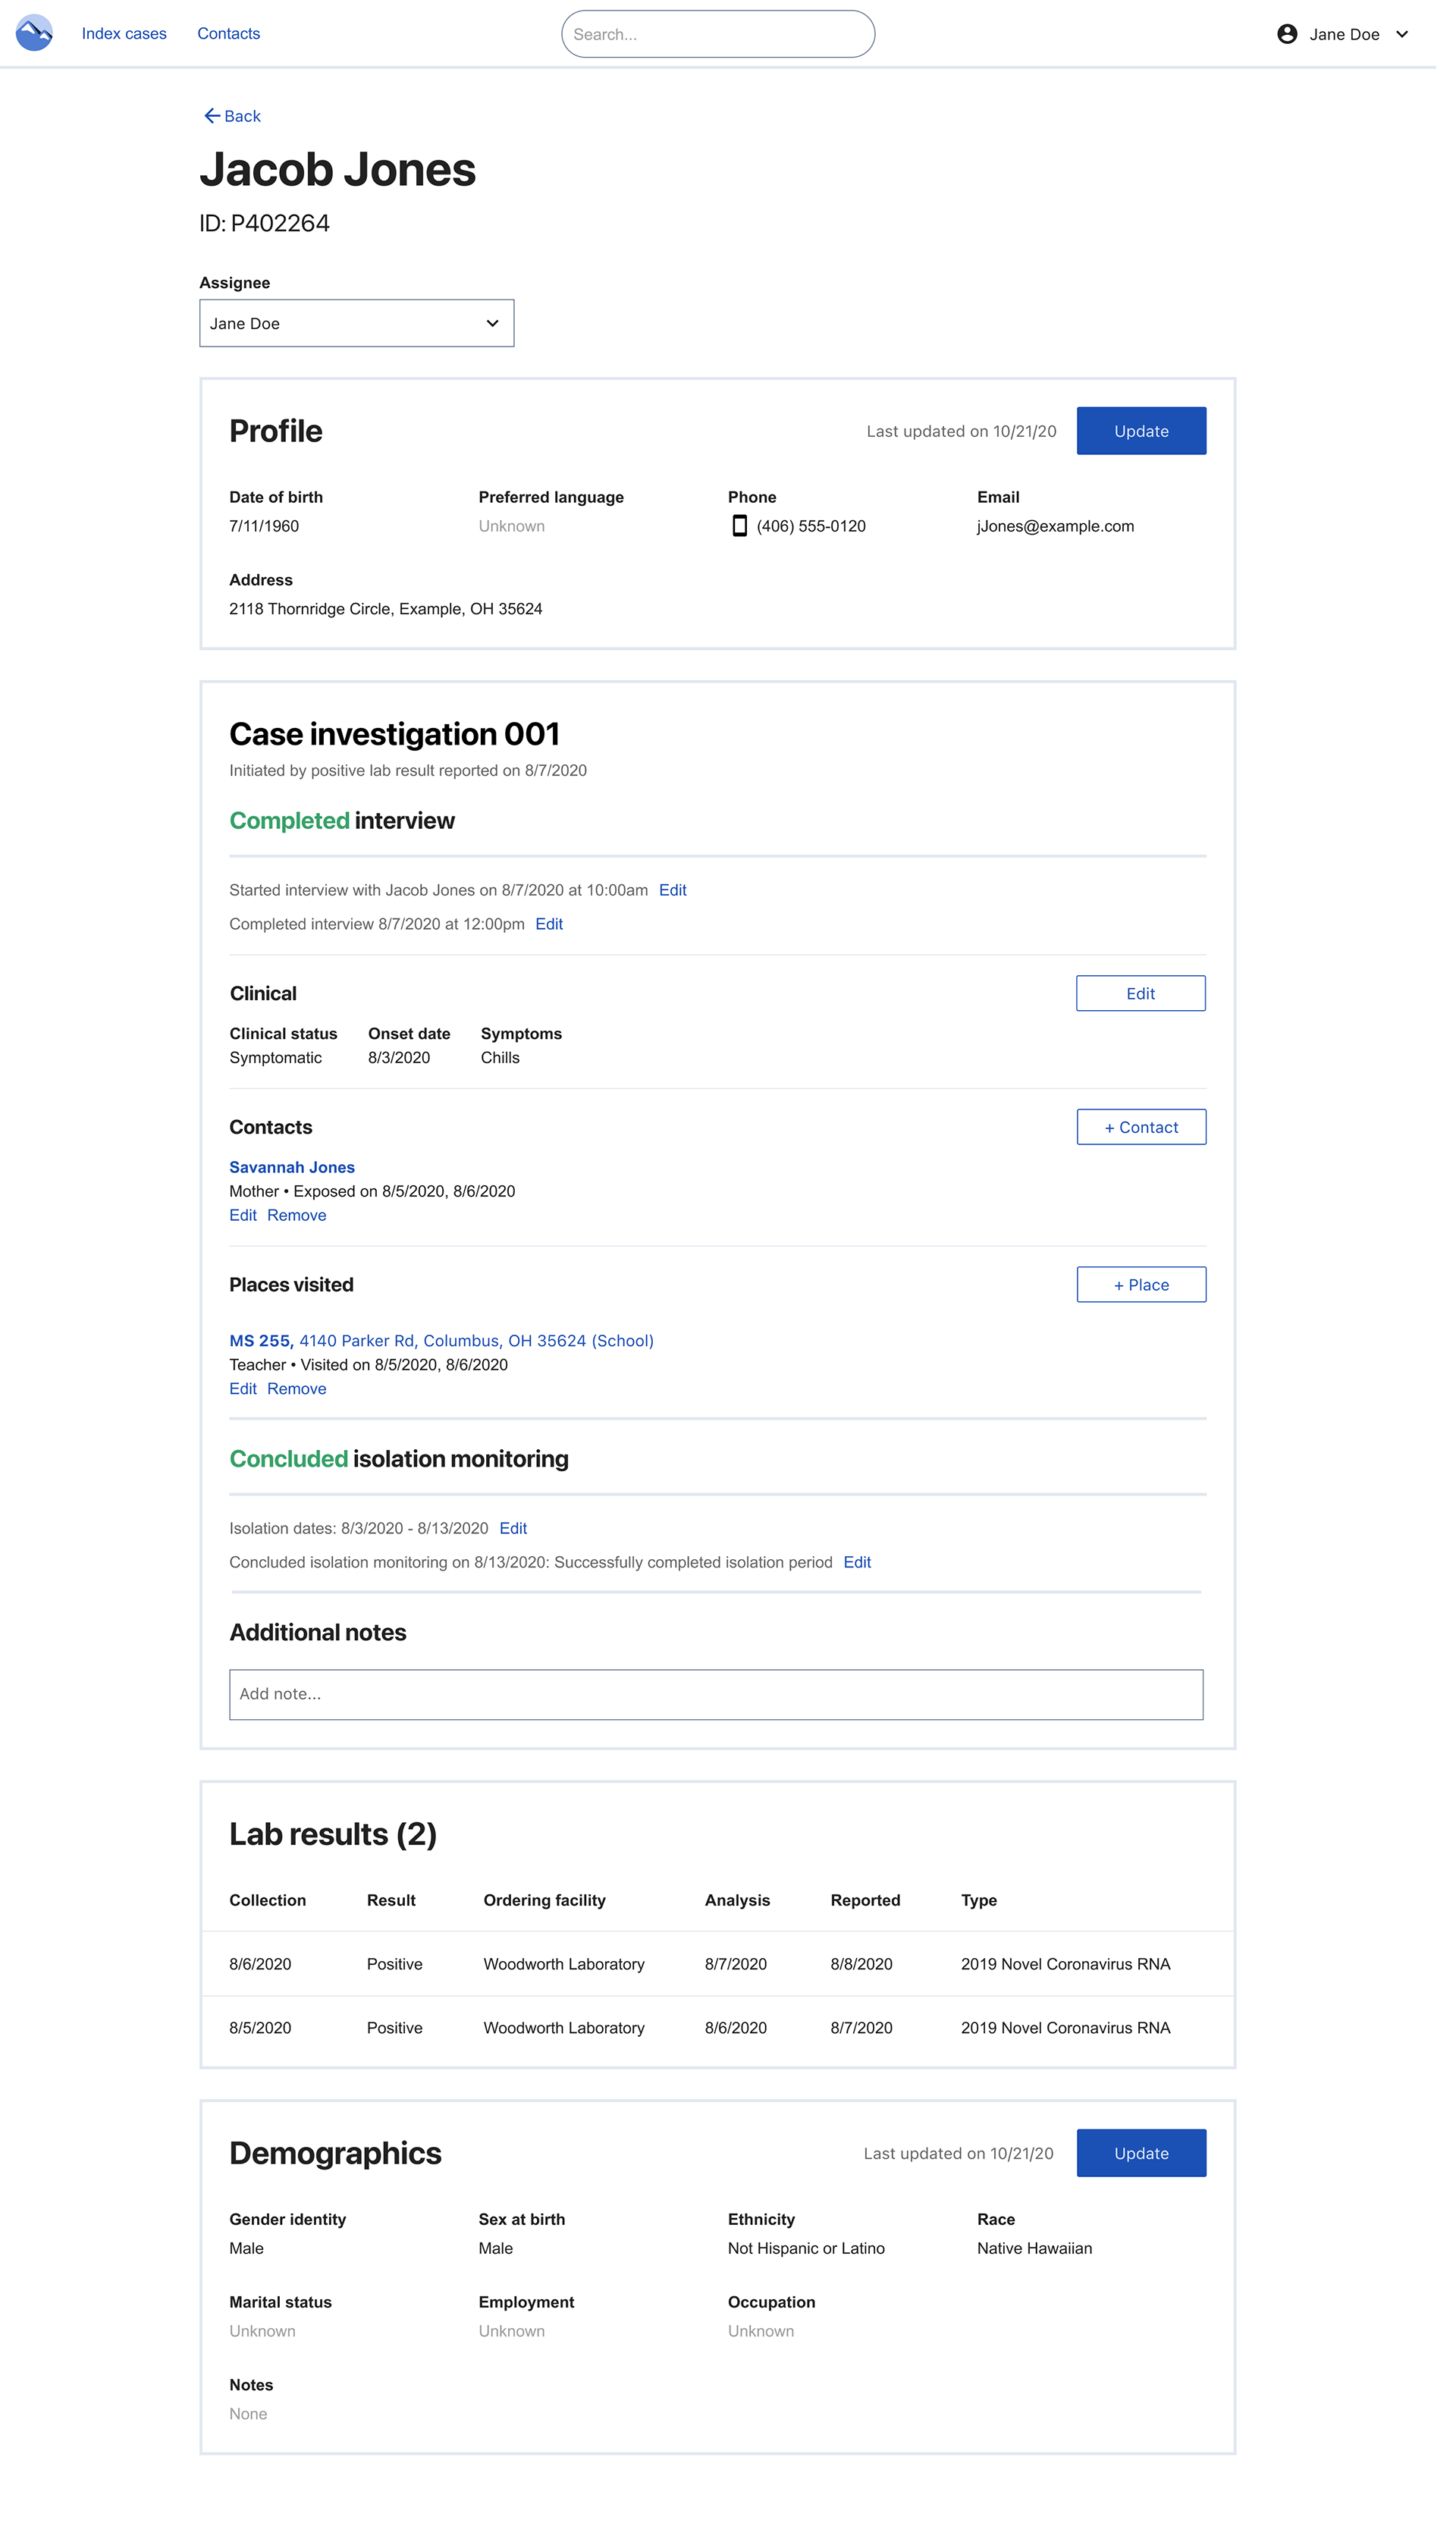Open Savannah Jones contact link

point(292,1167)
